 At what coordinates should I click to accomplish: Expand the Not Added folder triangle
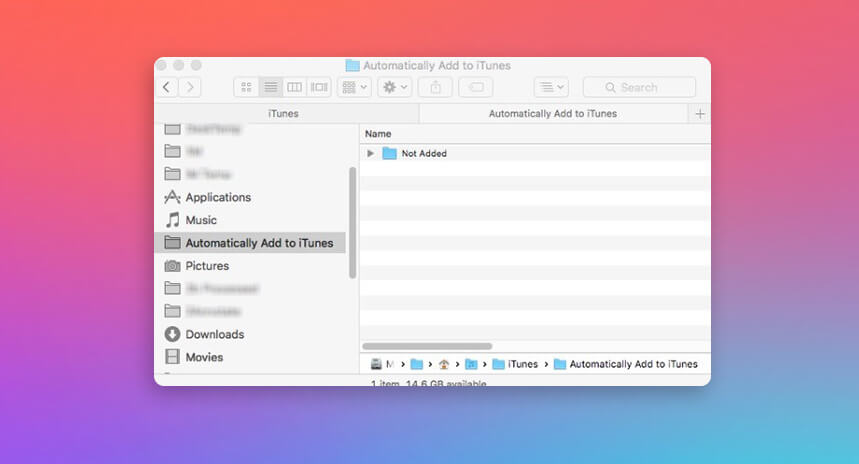[370, 153]
